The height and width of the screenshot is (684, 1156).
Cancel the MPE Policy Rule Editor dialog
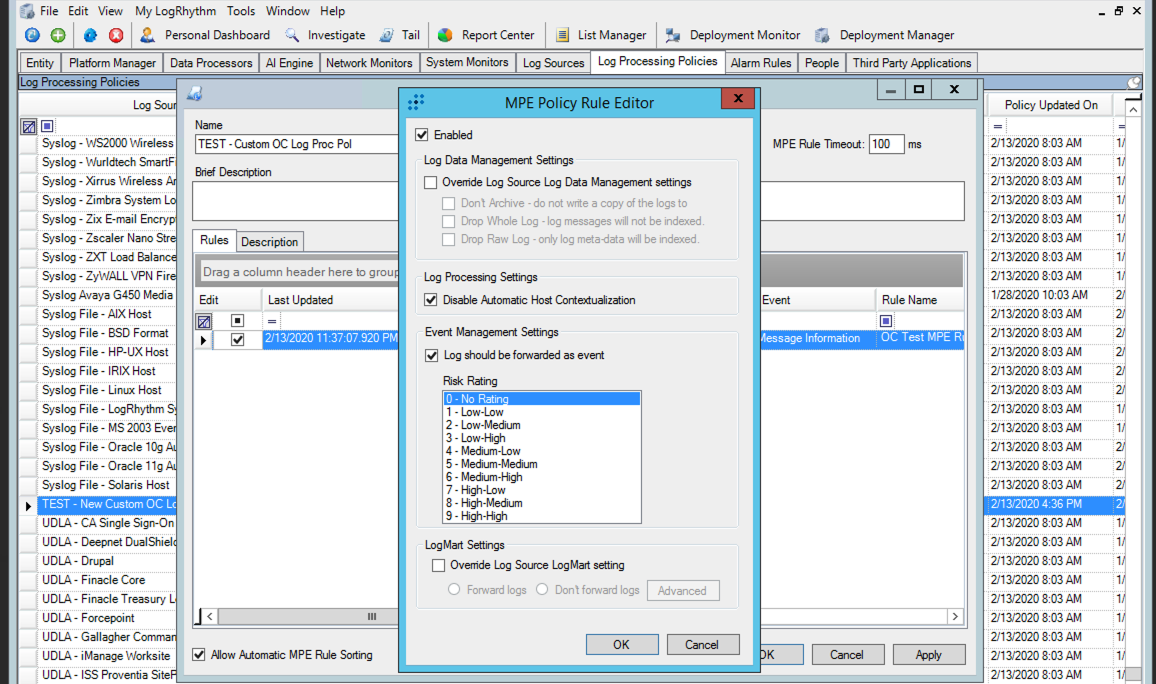point(702,645)
